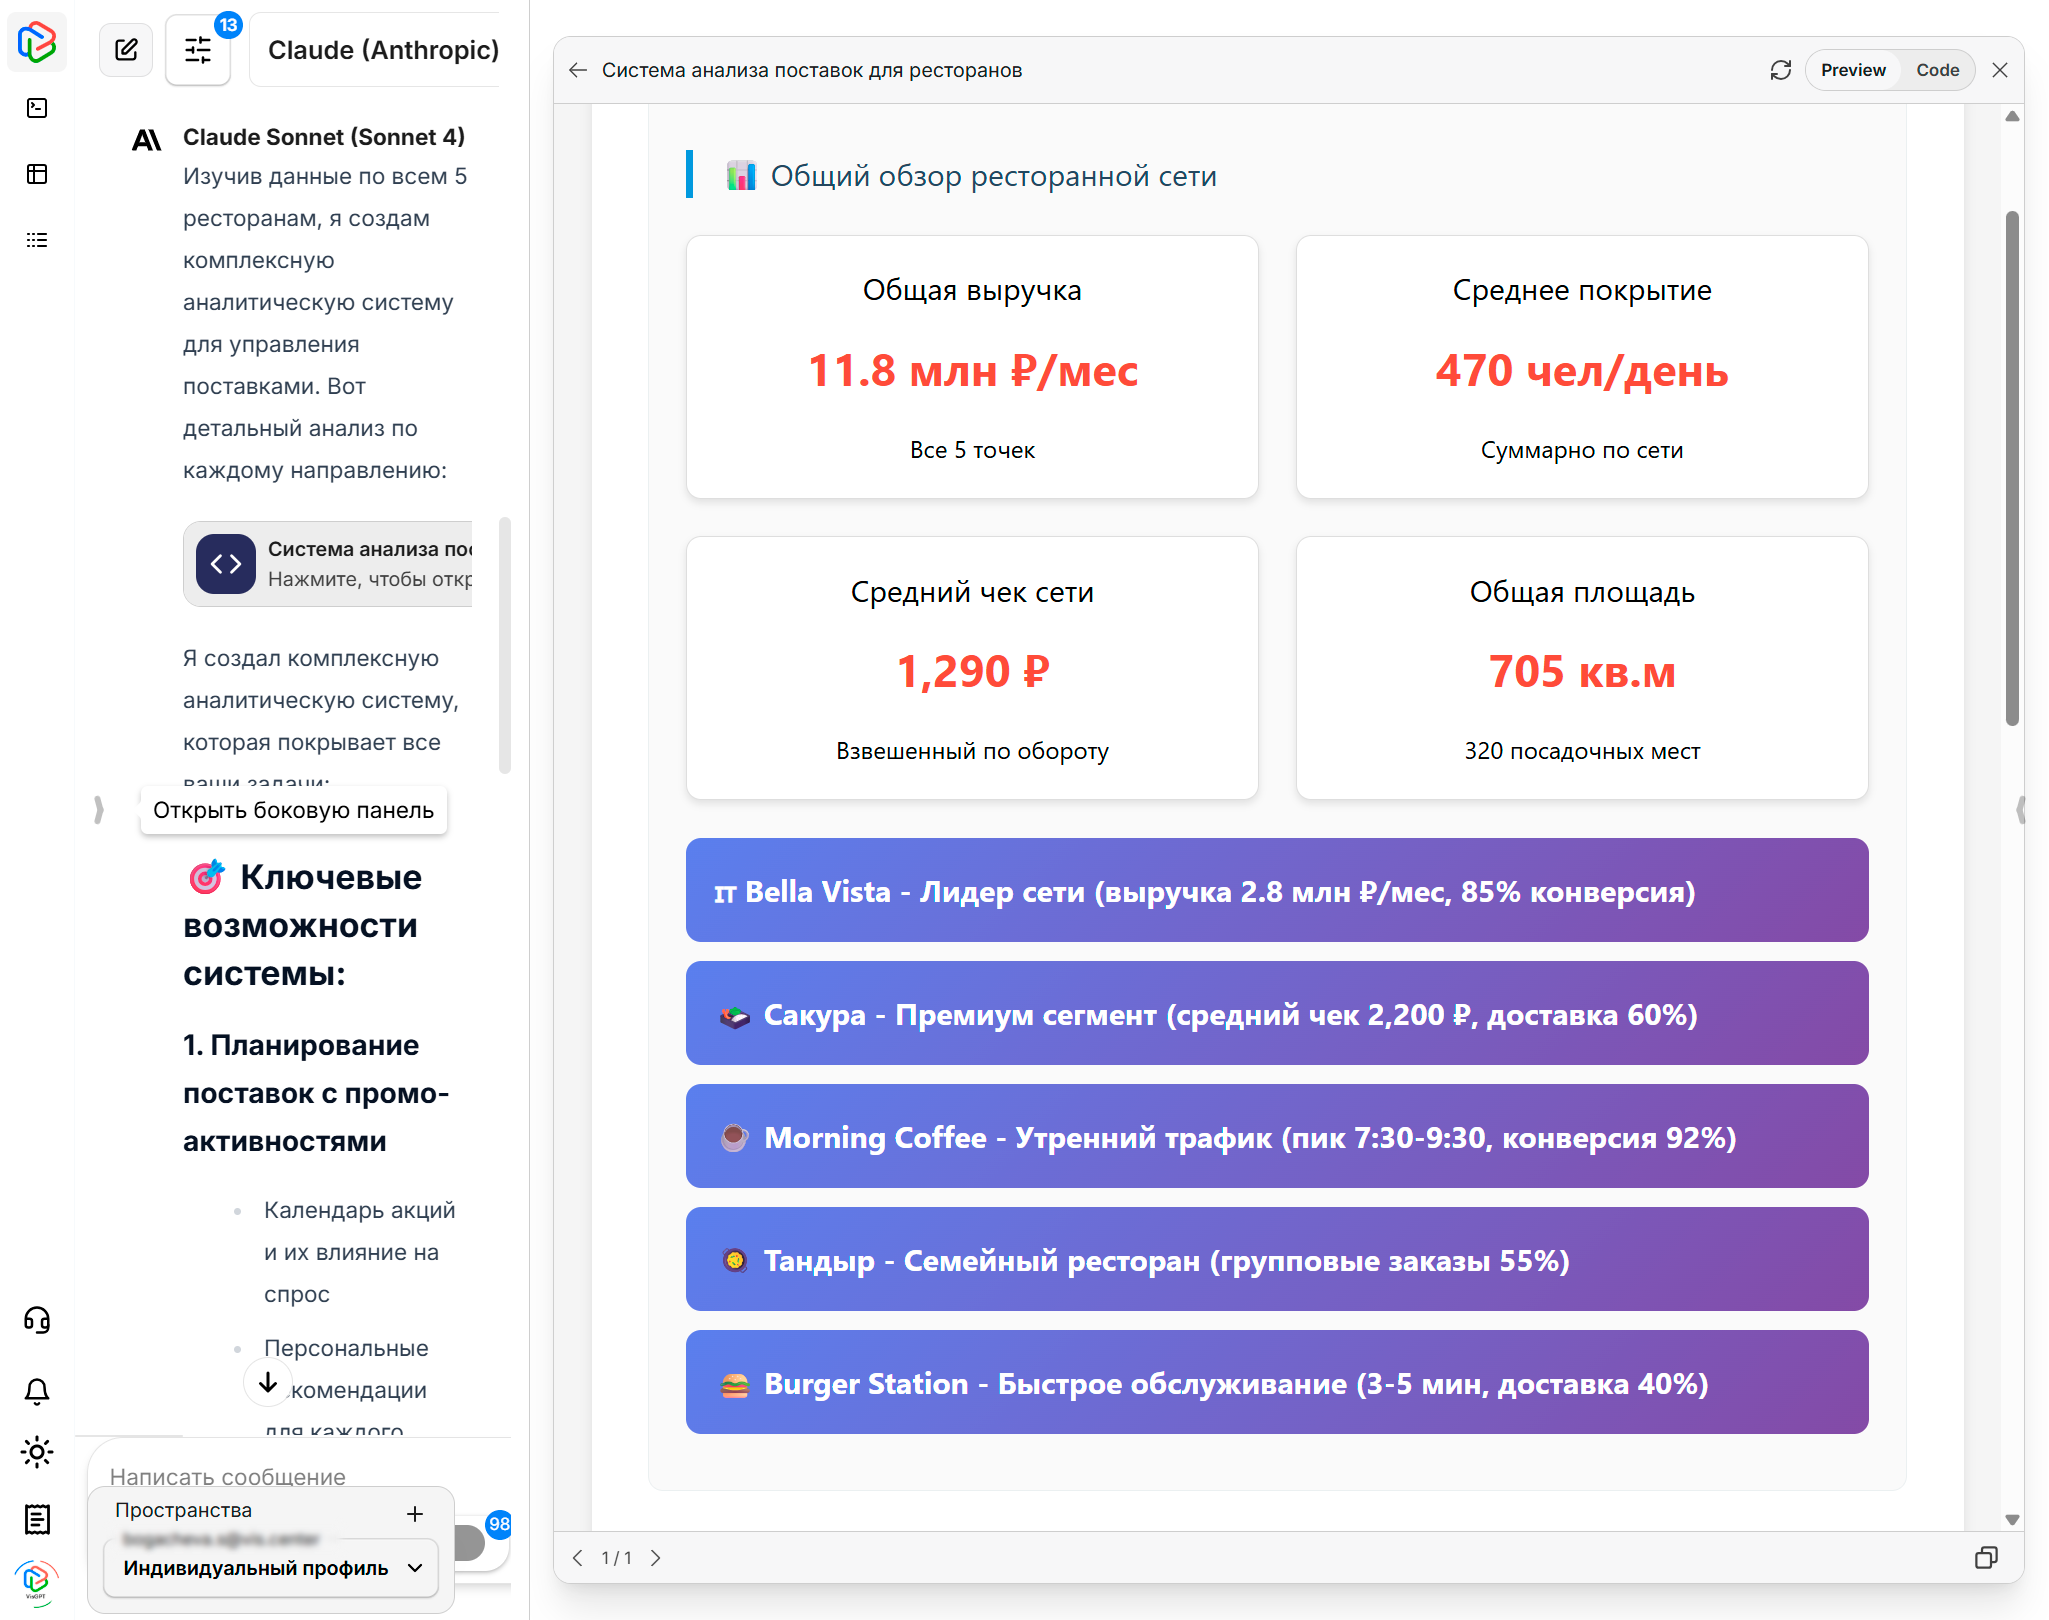
Task: Click the preview vertical scrollbar thumb
Action: [x=2012, y=468]
